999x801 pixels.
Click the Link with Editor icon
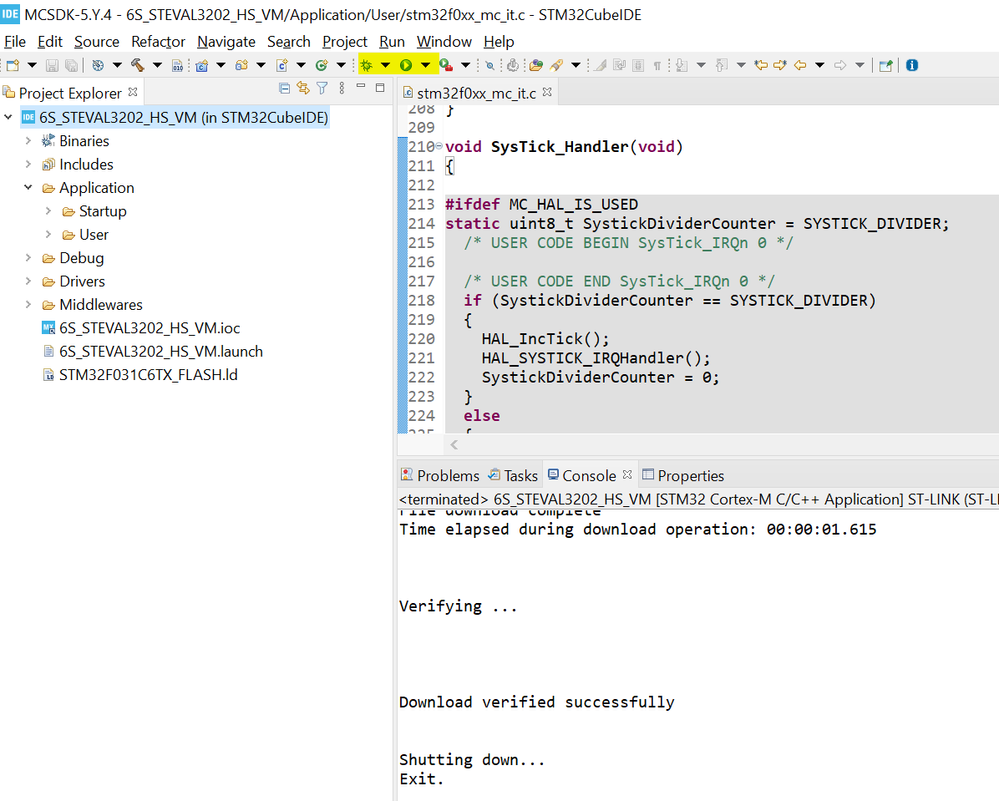(x=303, y=89)
